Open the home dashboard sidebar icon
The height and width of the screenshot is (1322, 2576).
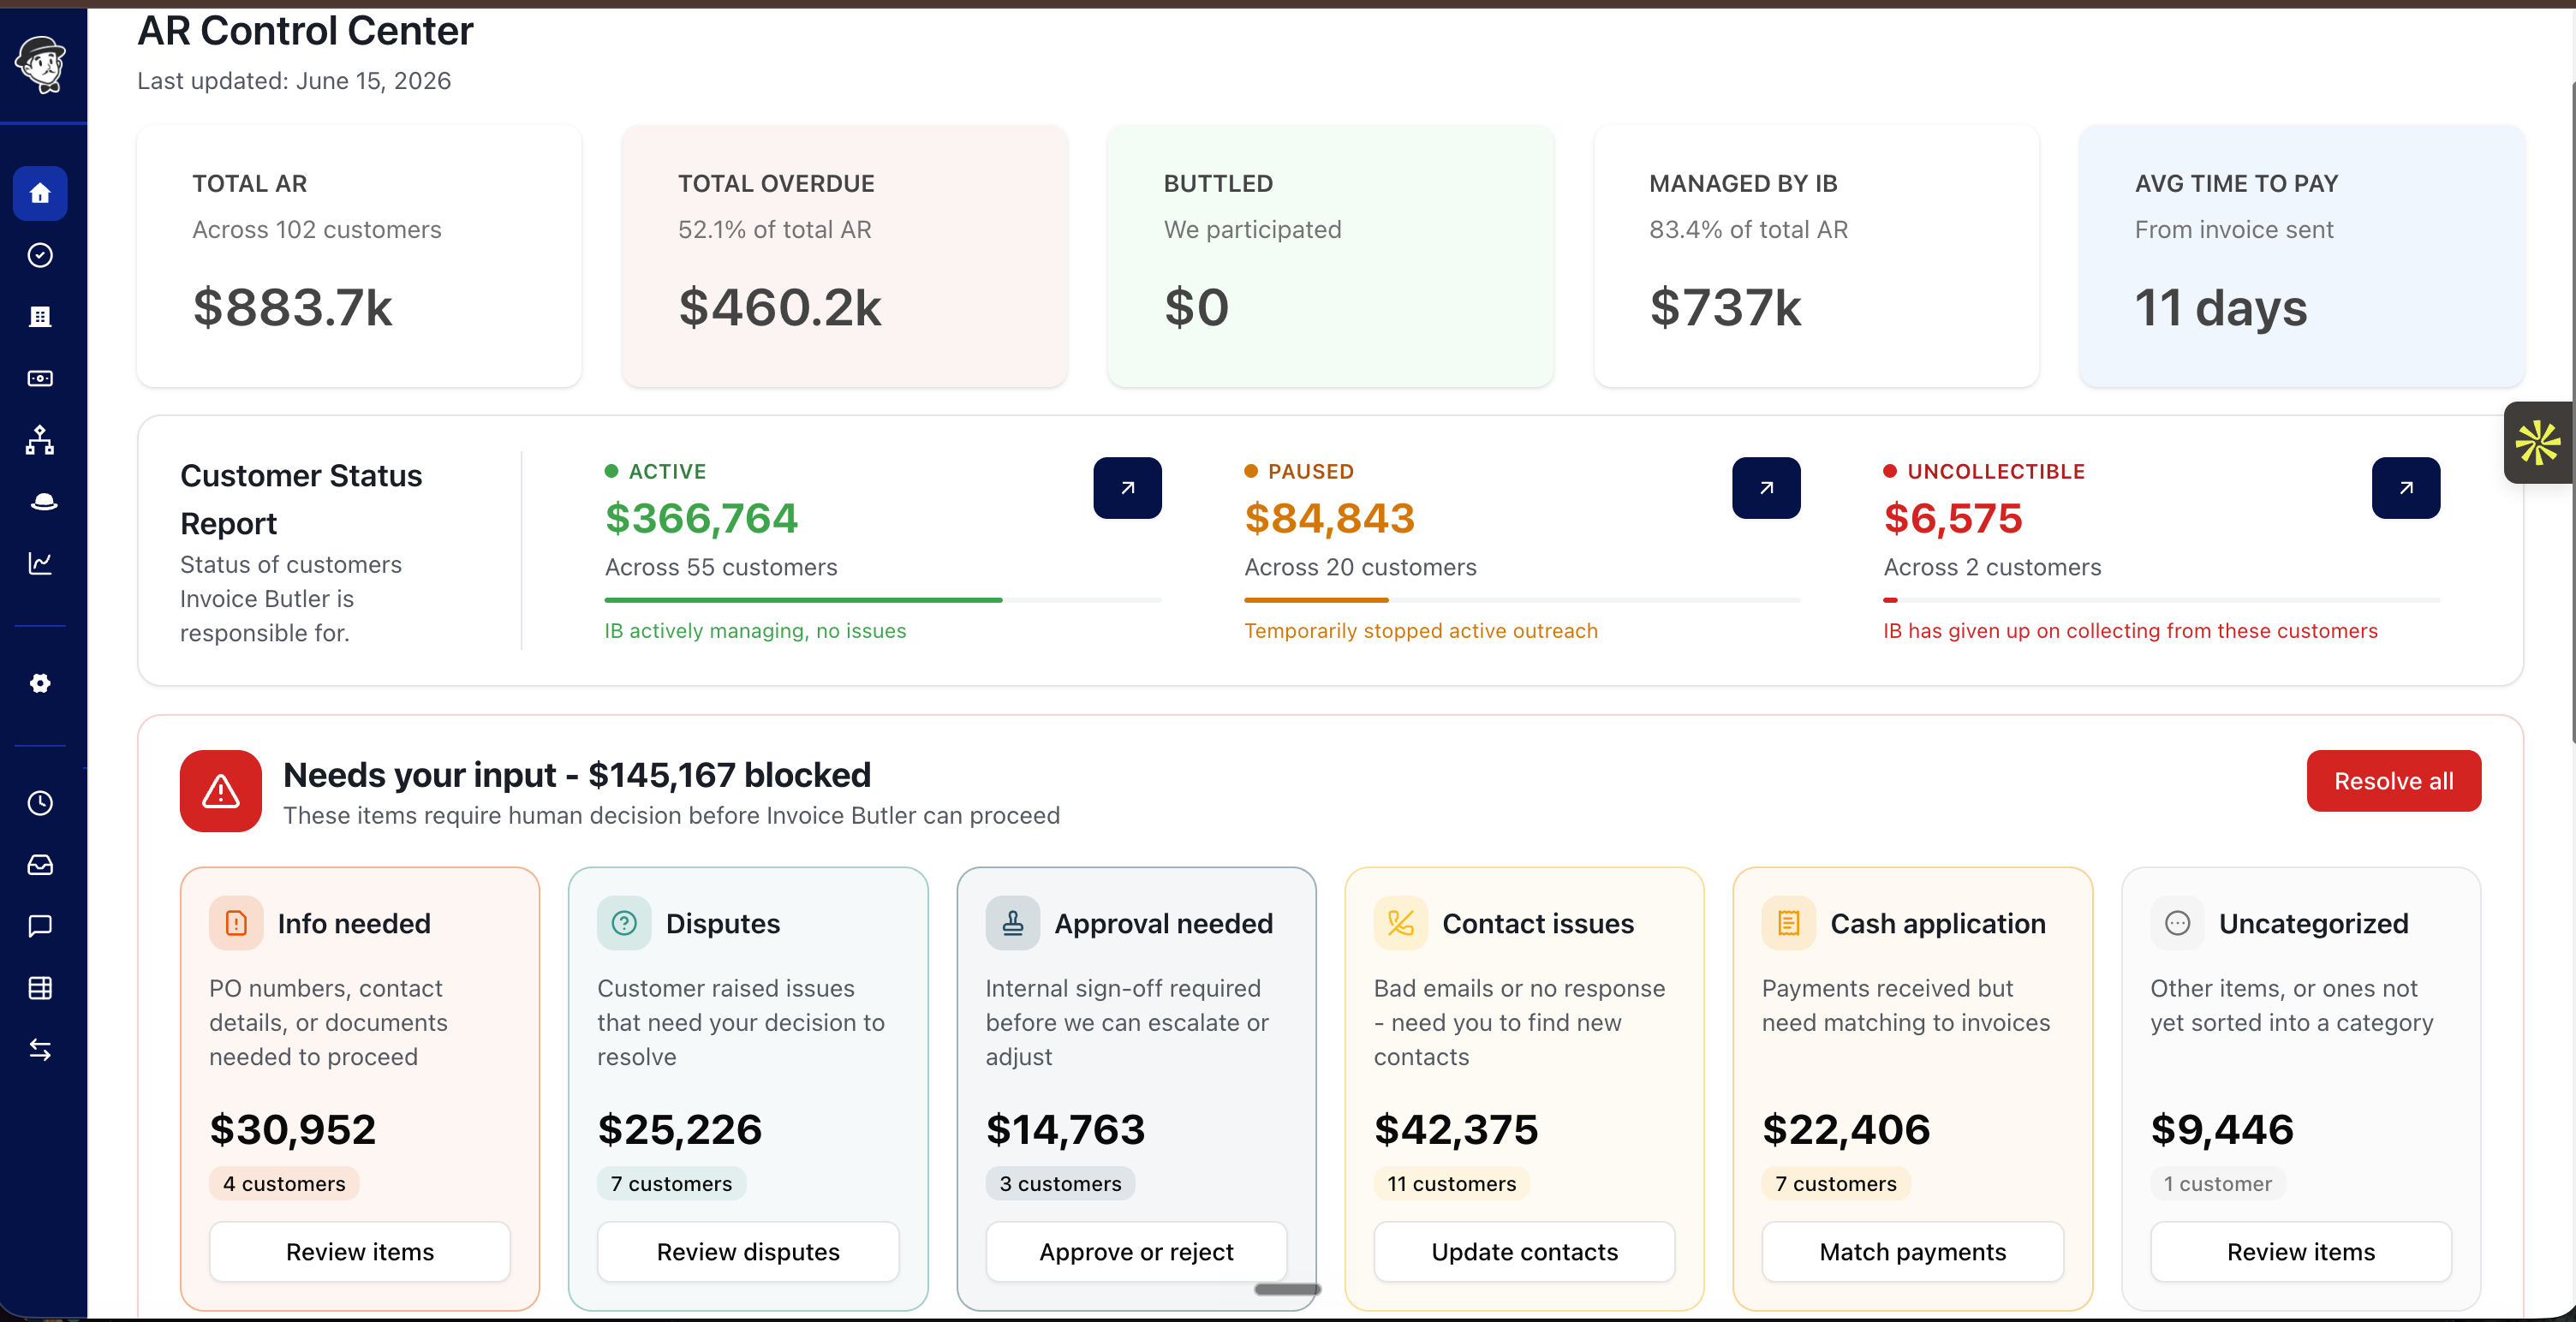40,193
